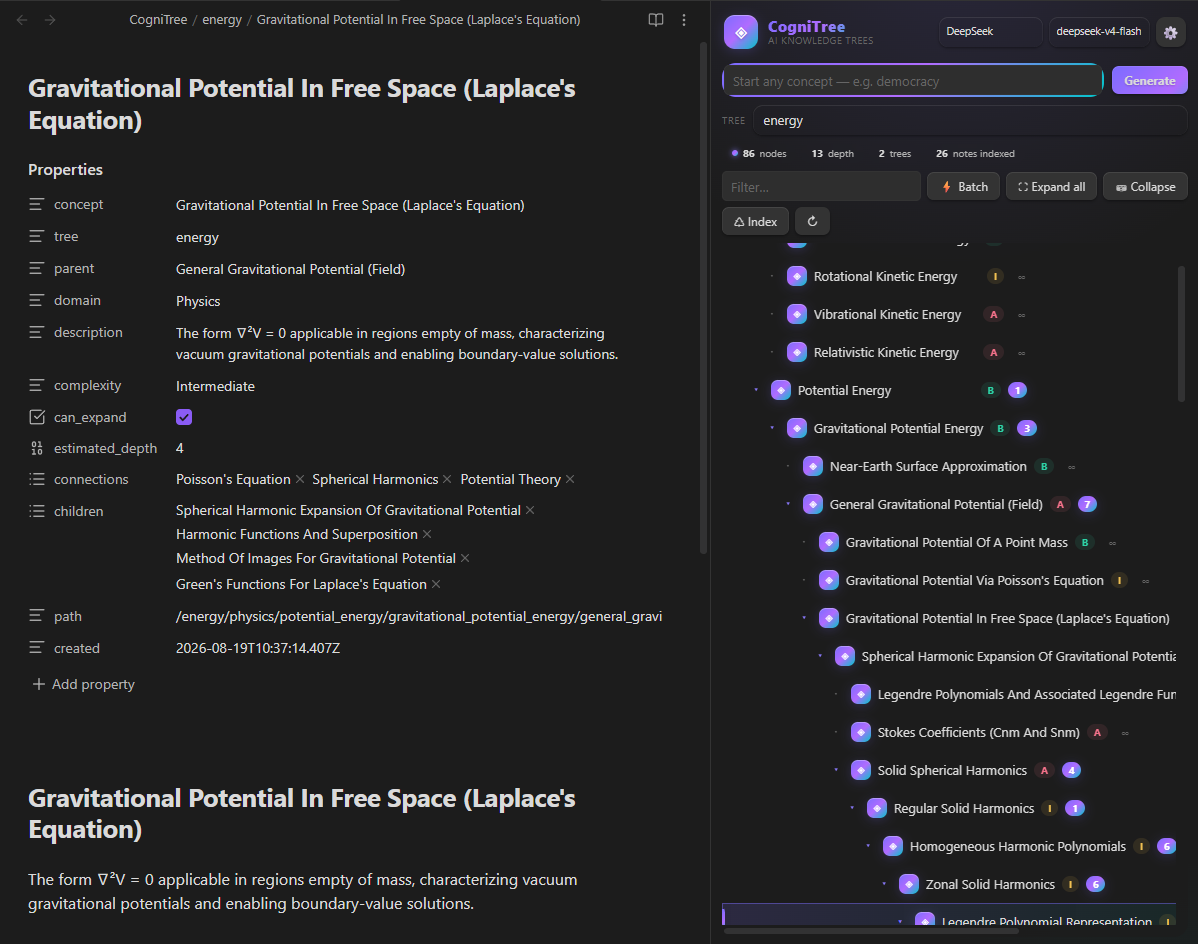Refresh the knowledge tree

(812, 221)
